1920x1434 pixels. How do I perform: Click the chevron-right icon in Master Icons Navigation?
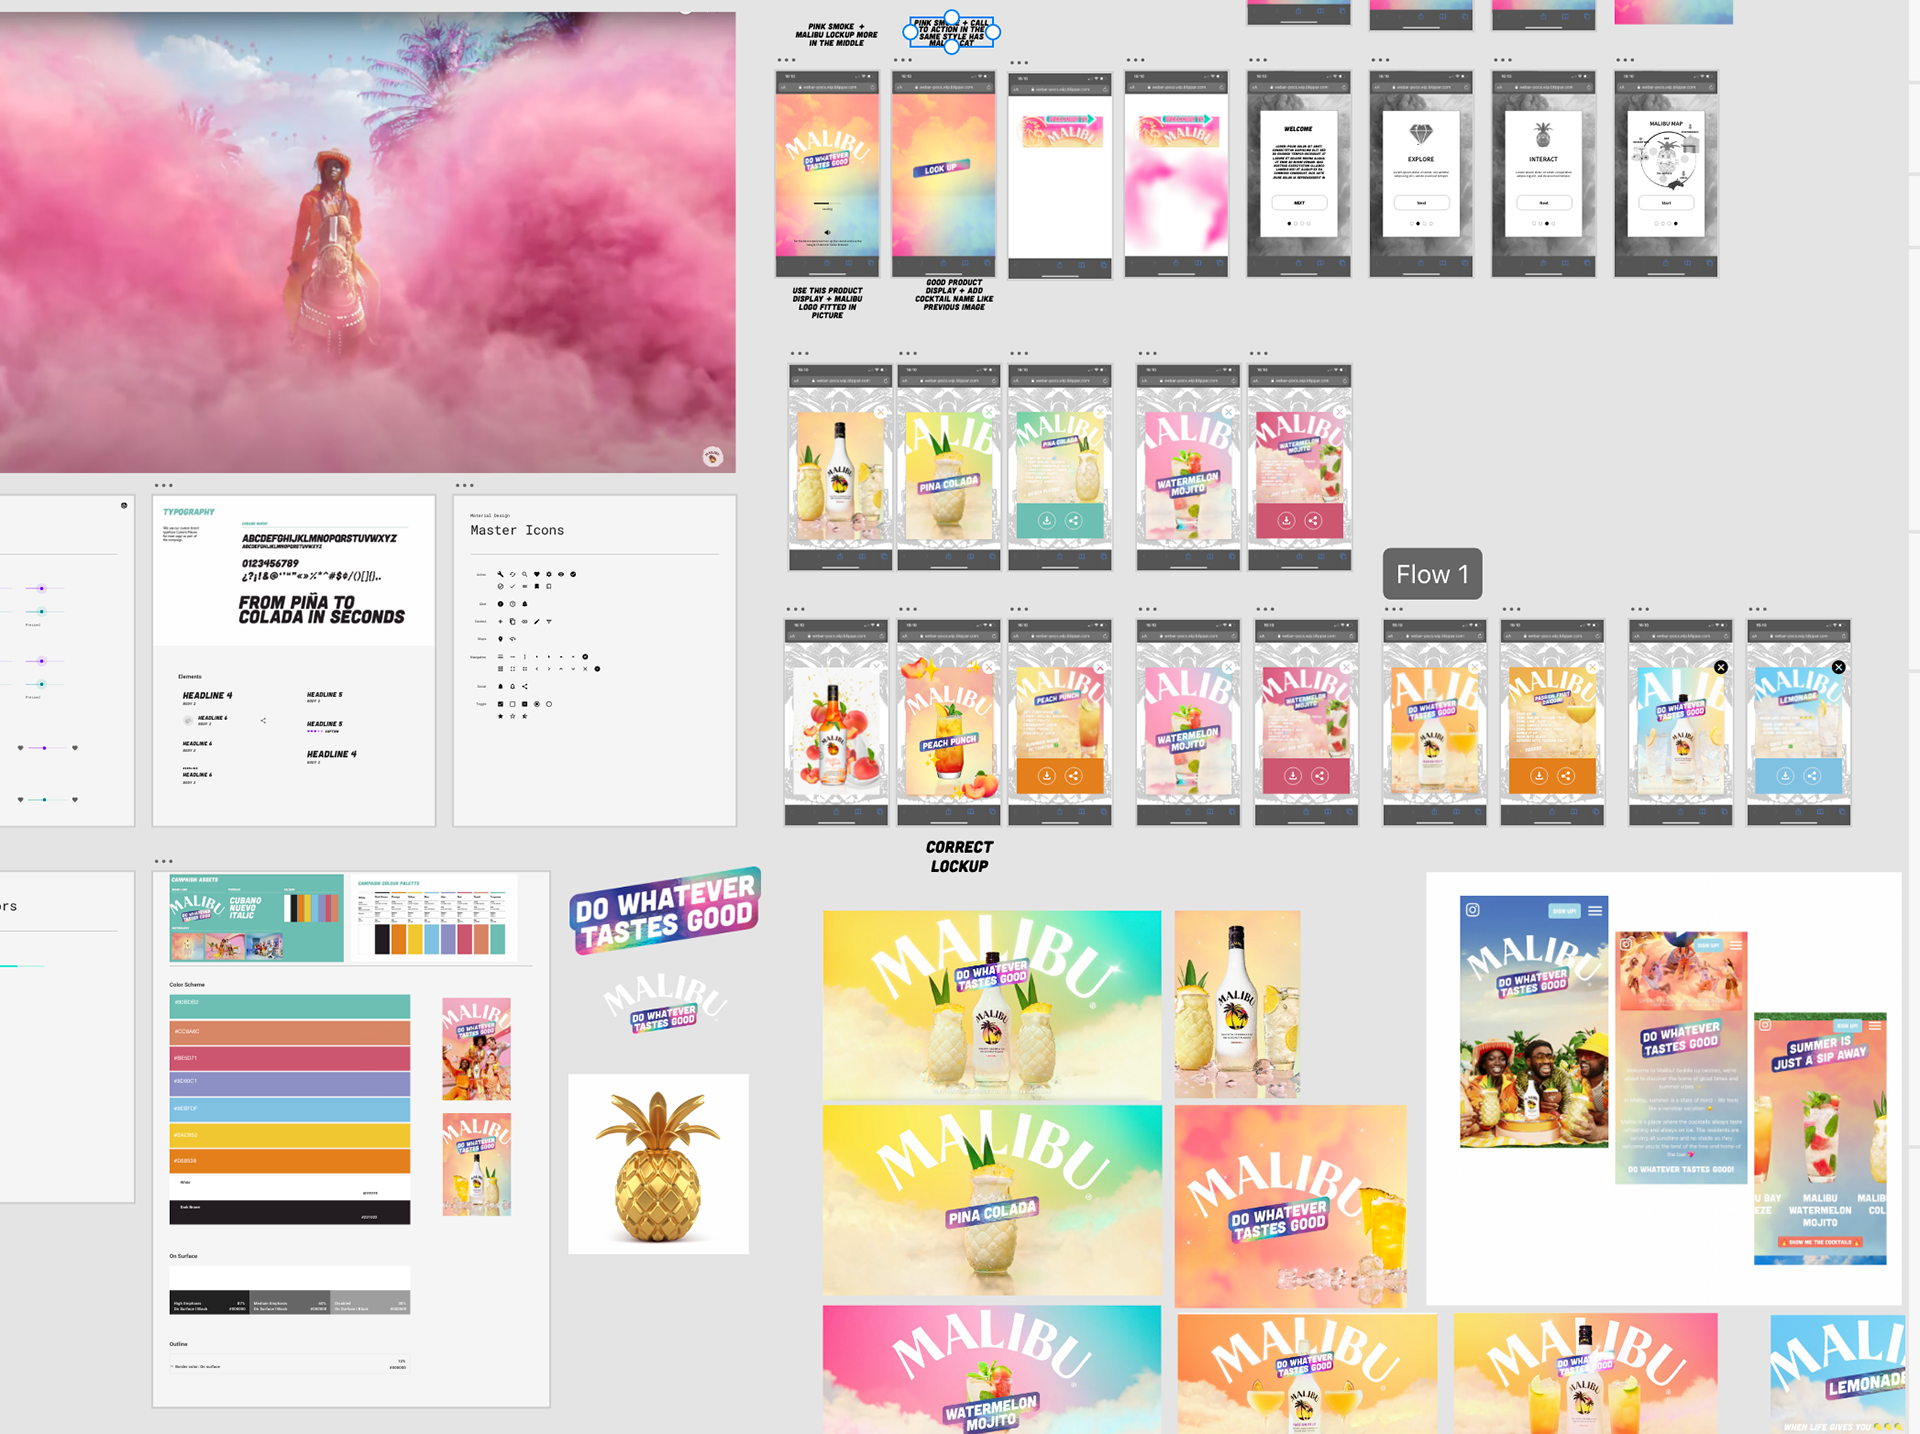(548, 669)
